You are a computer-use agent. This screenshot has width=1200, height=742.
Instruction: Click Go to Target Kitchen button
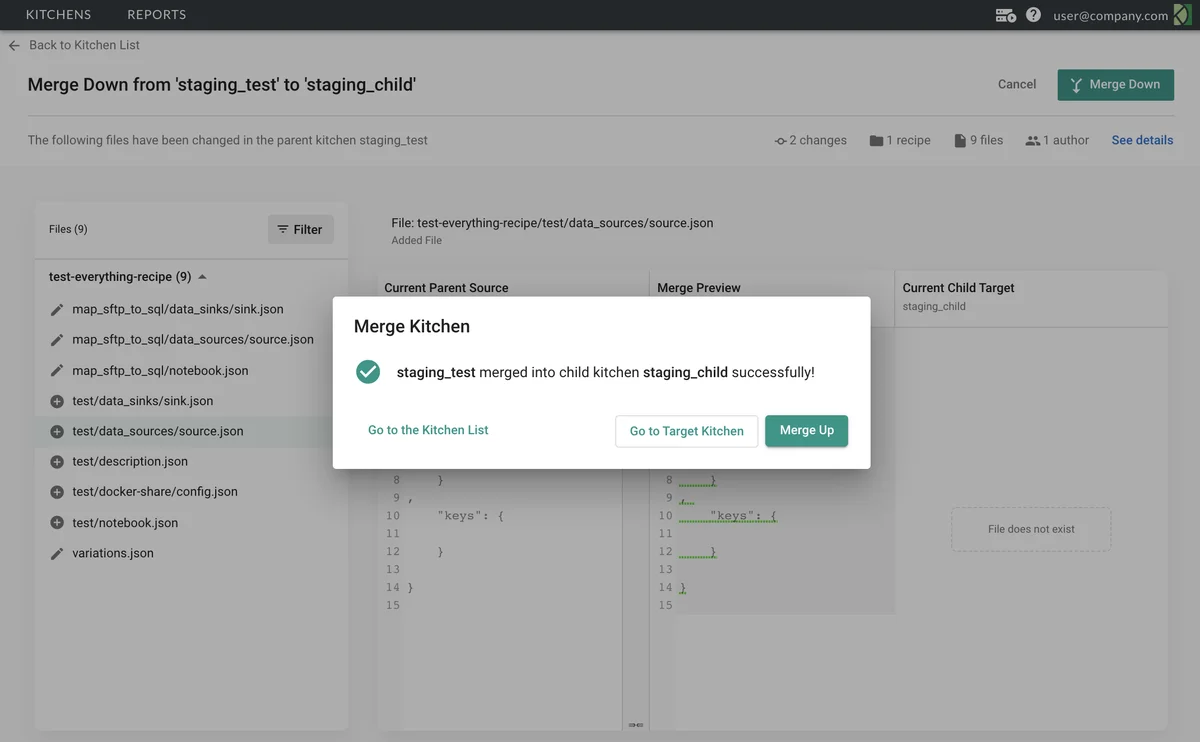click(686, 431)
